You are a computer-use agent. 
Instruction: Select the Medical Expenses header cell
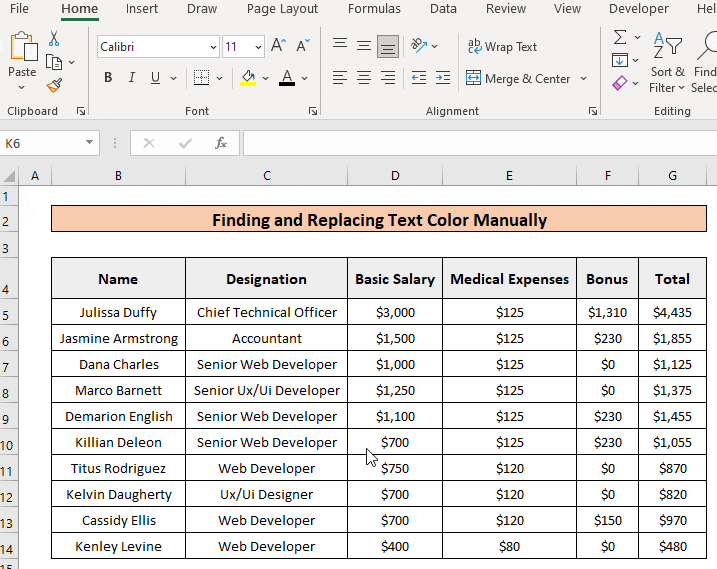point(509,279)
